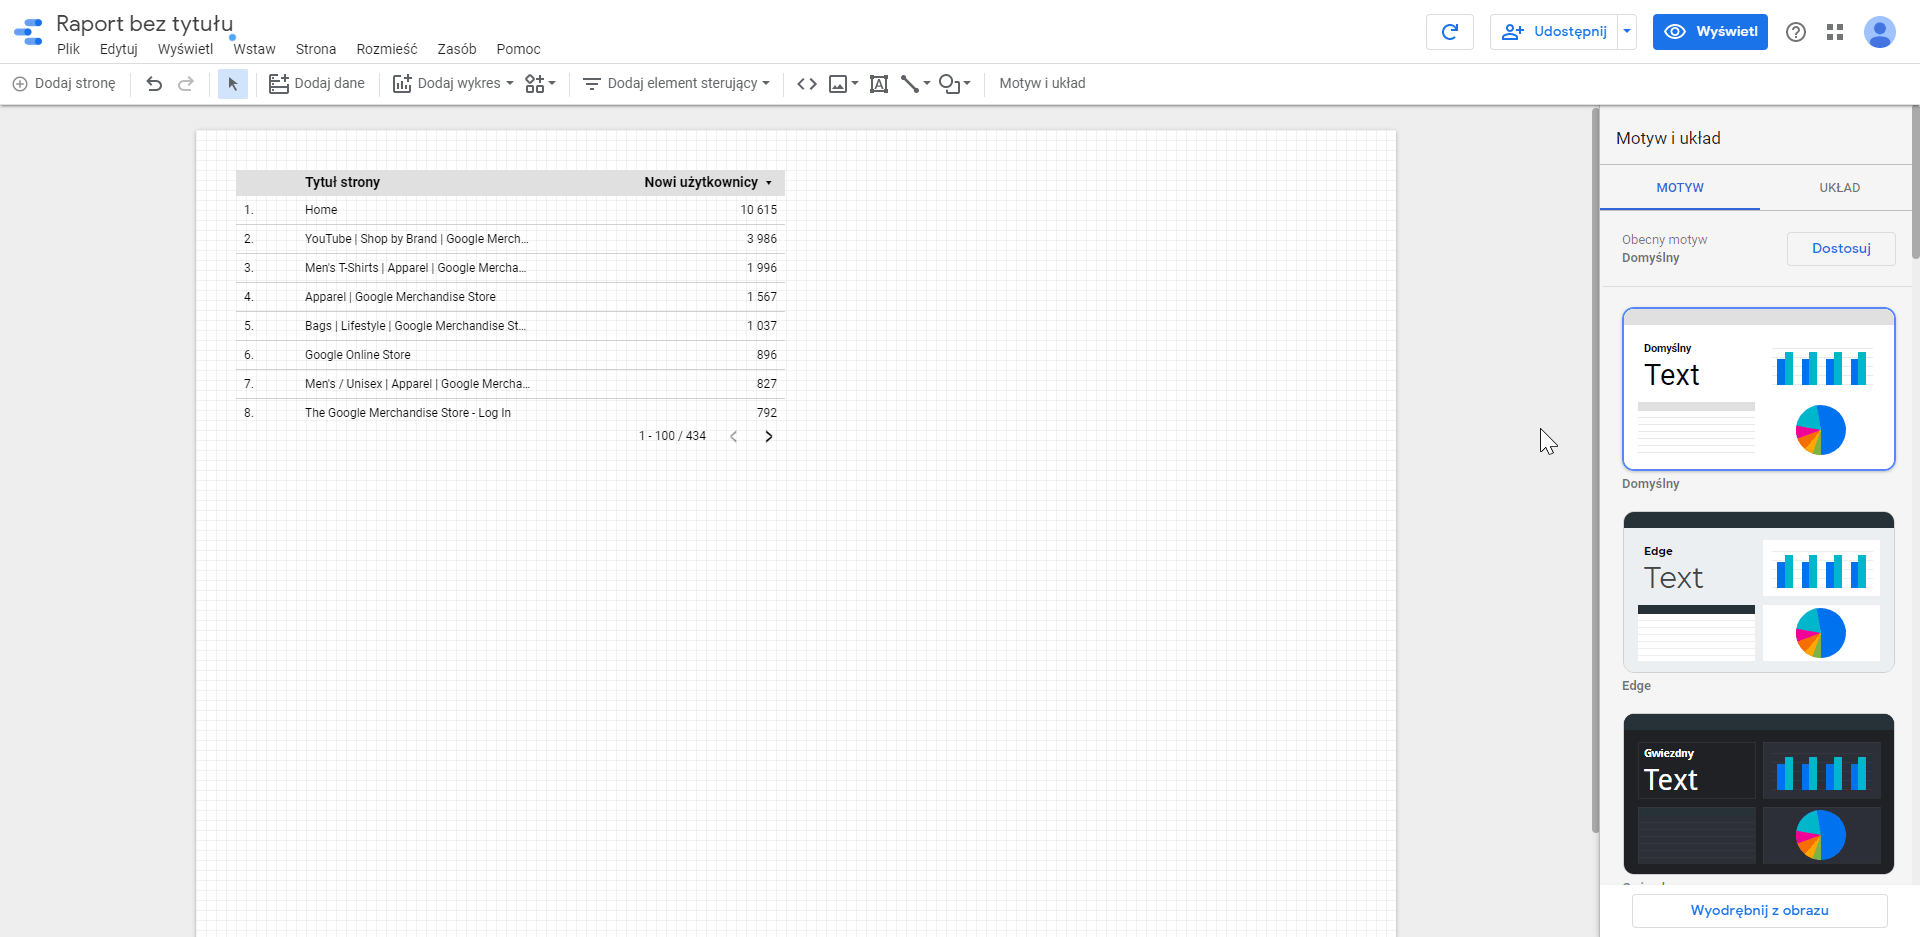Select the Gwiezdny dark theme thumbnail

coord(1759,794)
